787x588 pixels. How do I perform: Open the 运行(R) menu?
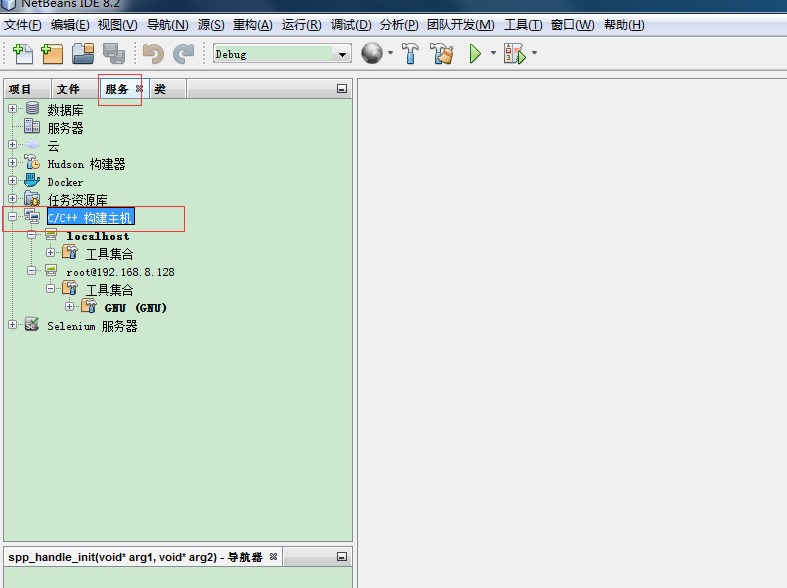click(x=301, y=25)
